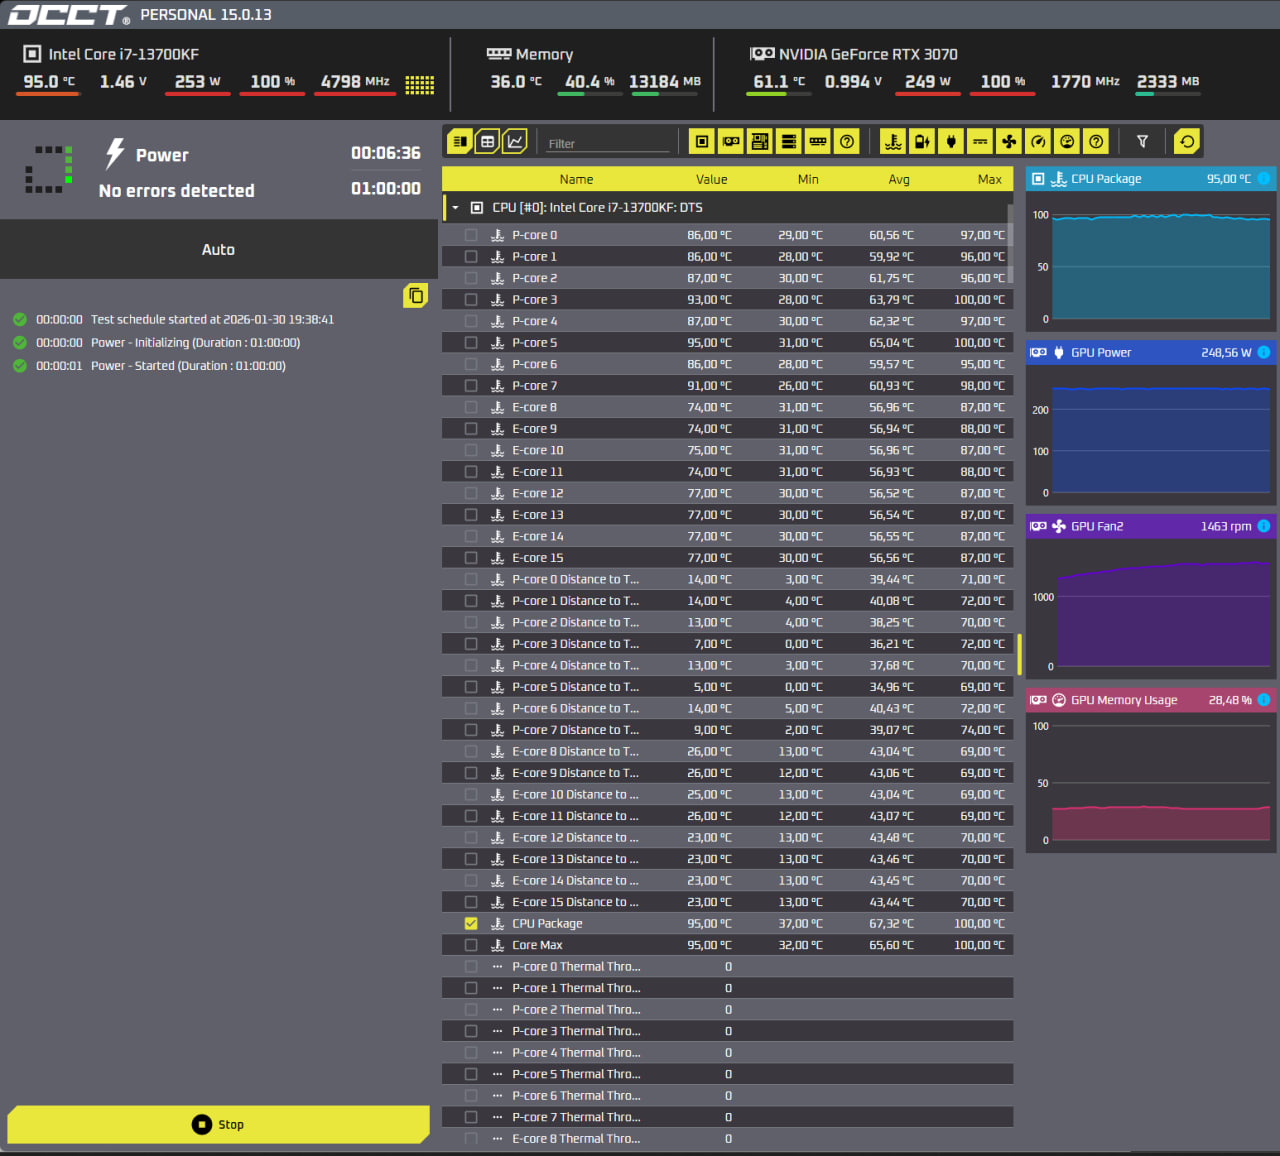Click the power plug sensor filter icon
The height and width of the screenshot is (1156, 1280).
pyautogui.click(x=951, y=142)
